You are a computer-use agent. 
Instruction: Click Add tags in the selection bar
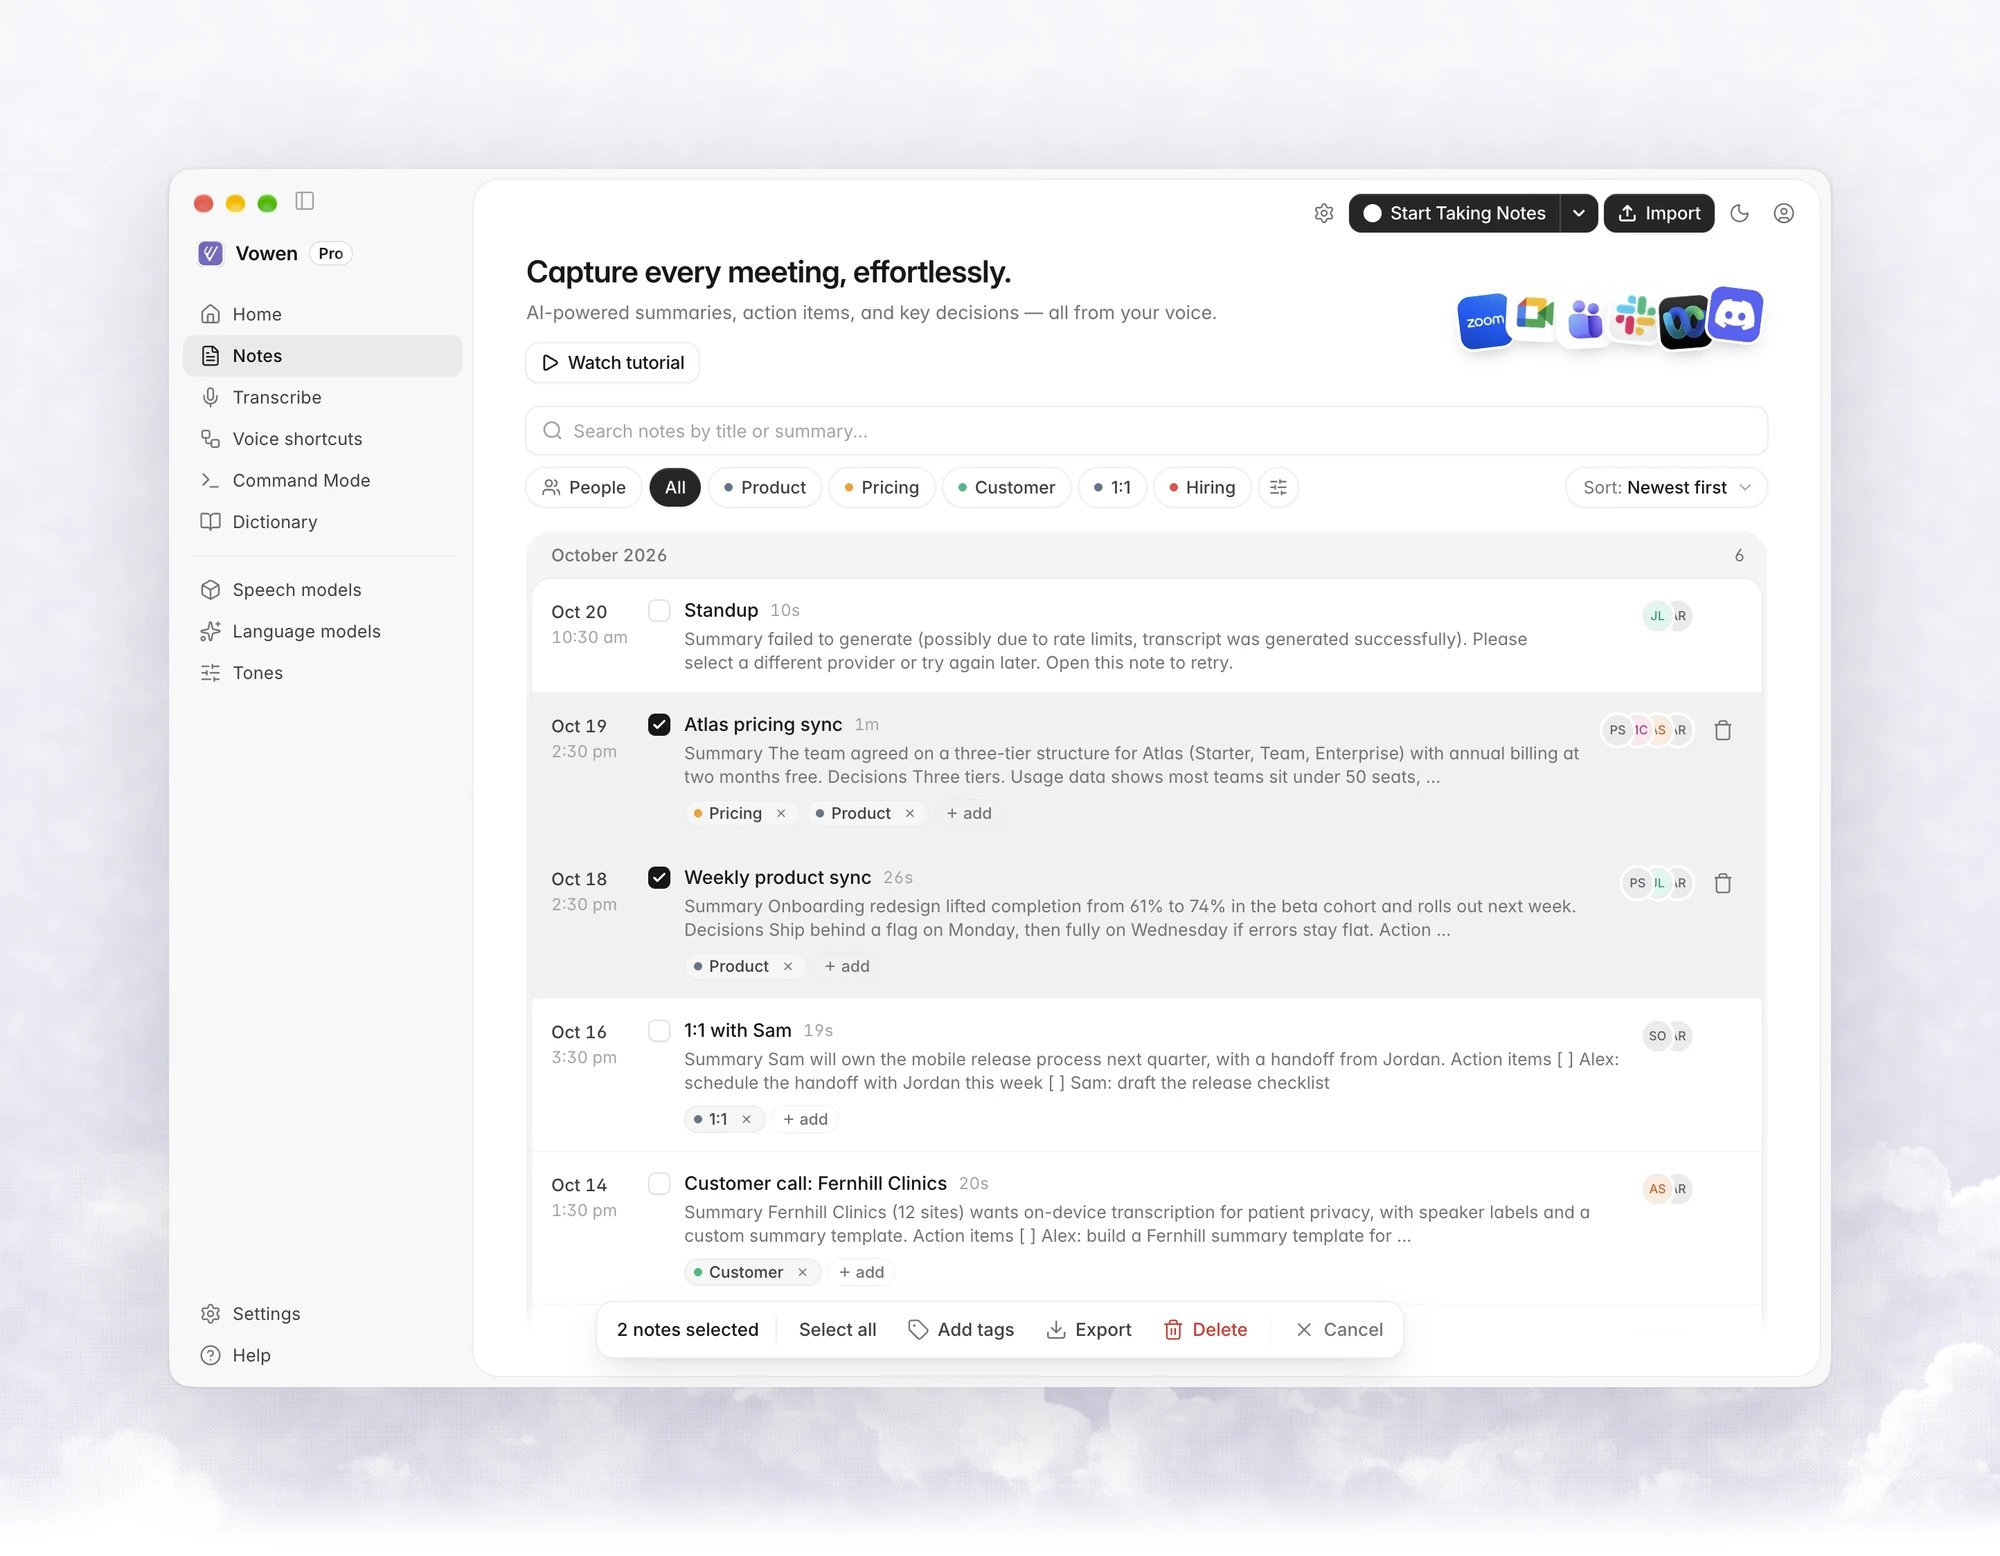click(961, 1330)
